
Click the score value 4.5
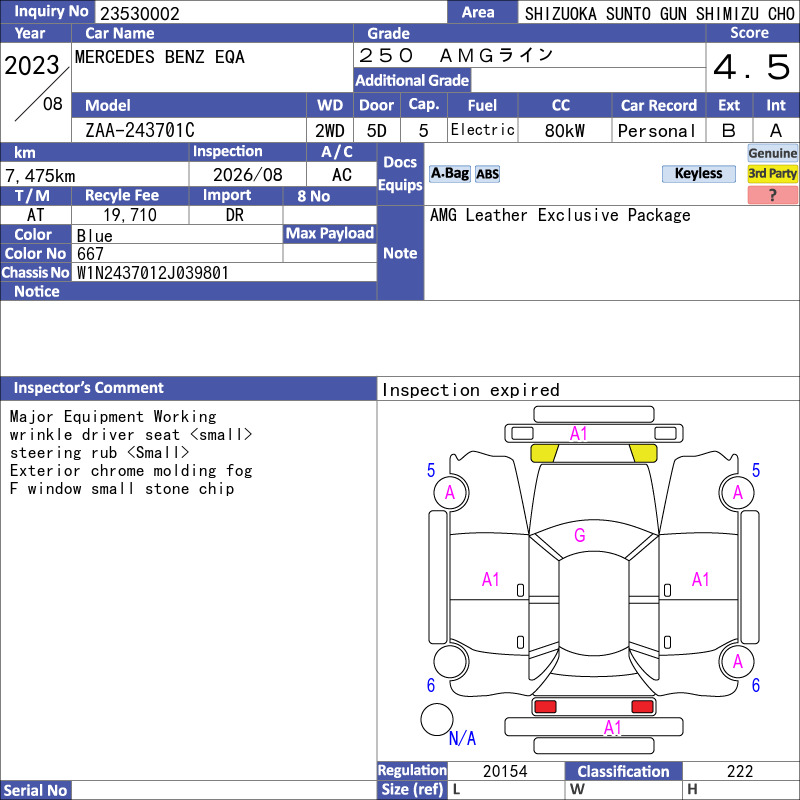click(x=752, y=67)
